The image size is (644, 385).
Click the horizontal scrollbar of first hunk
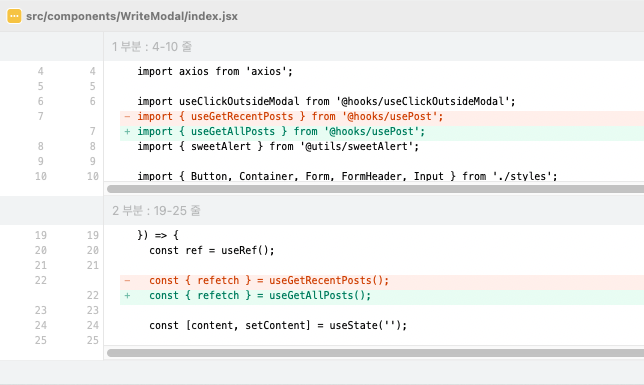click(x=375, y=189)
